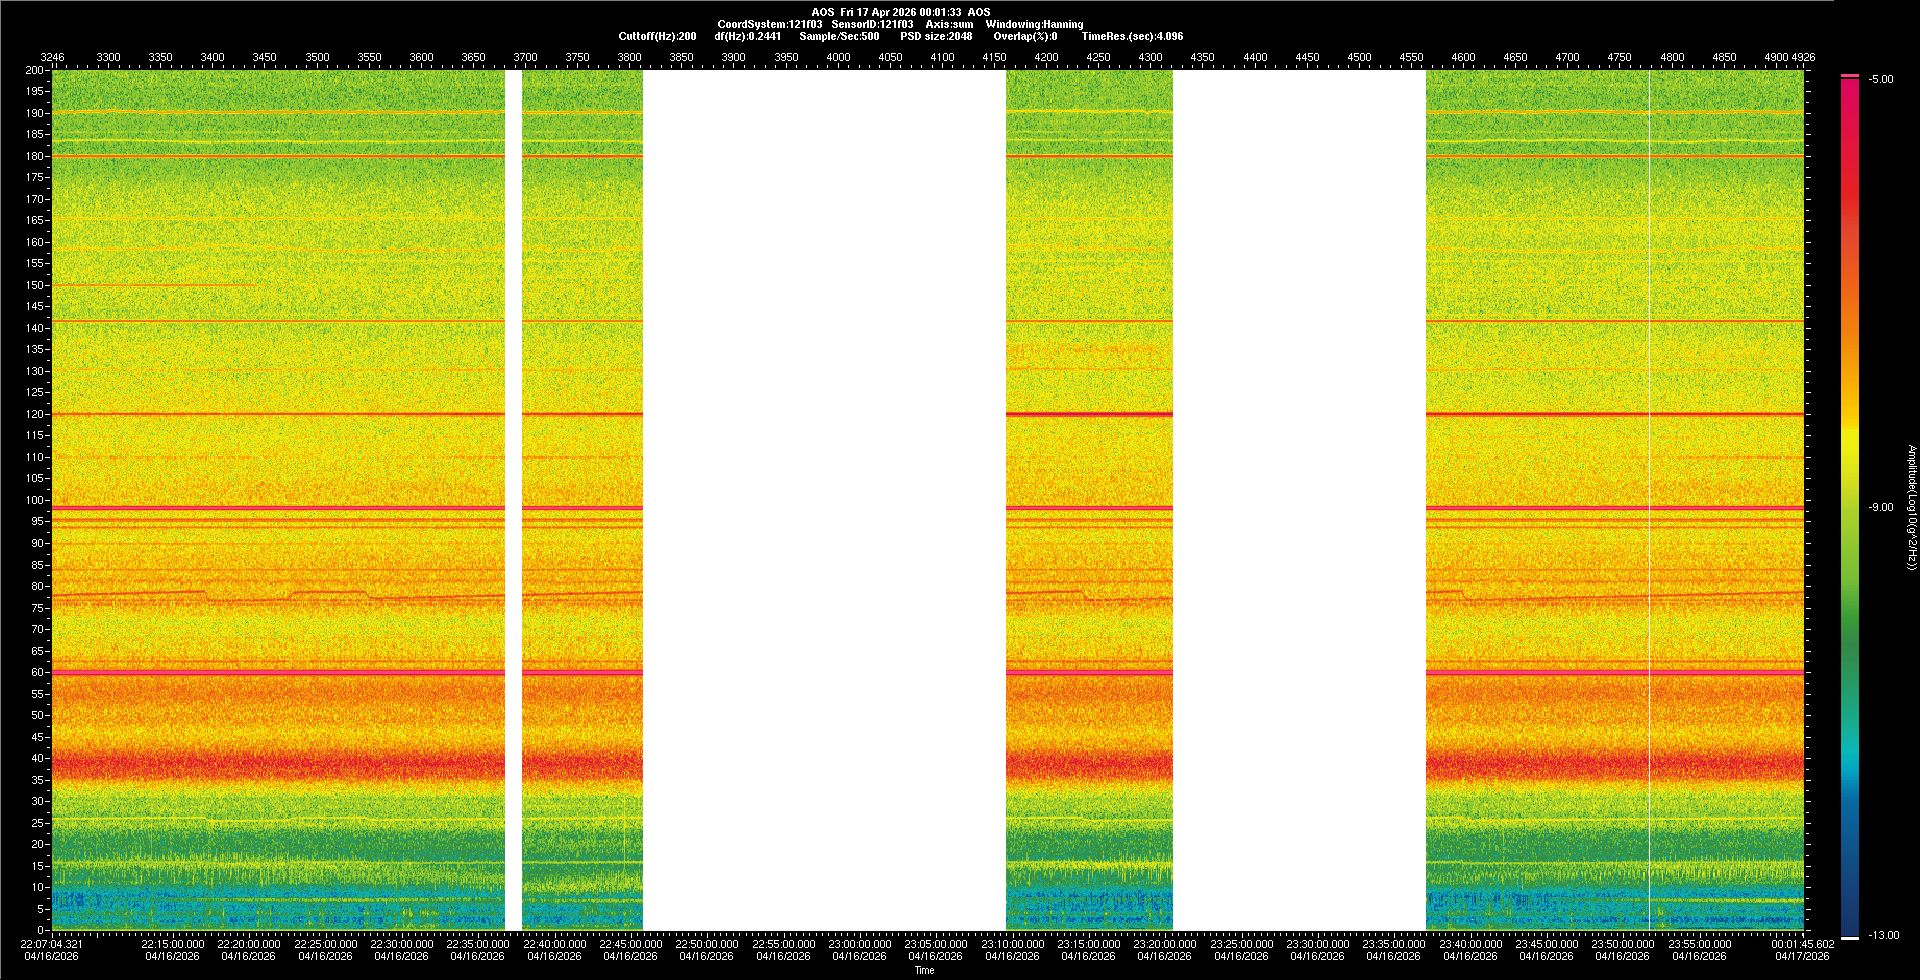Screen dimensions: 1920x980
Task: Click the 23:10:00.000 time axis label
Action: [1012, 943]
